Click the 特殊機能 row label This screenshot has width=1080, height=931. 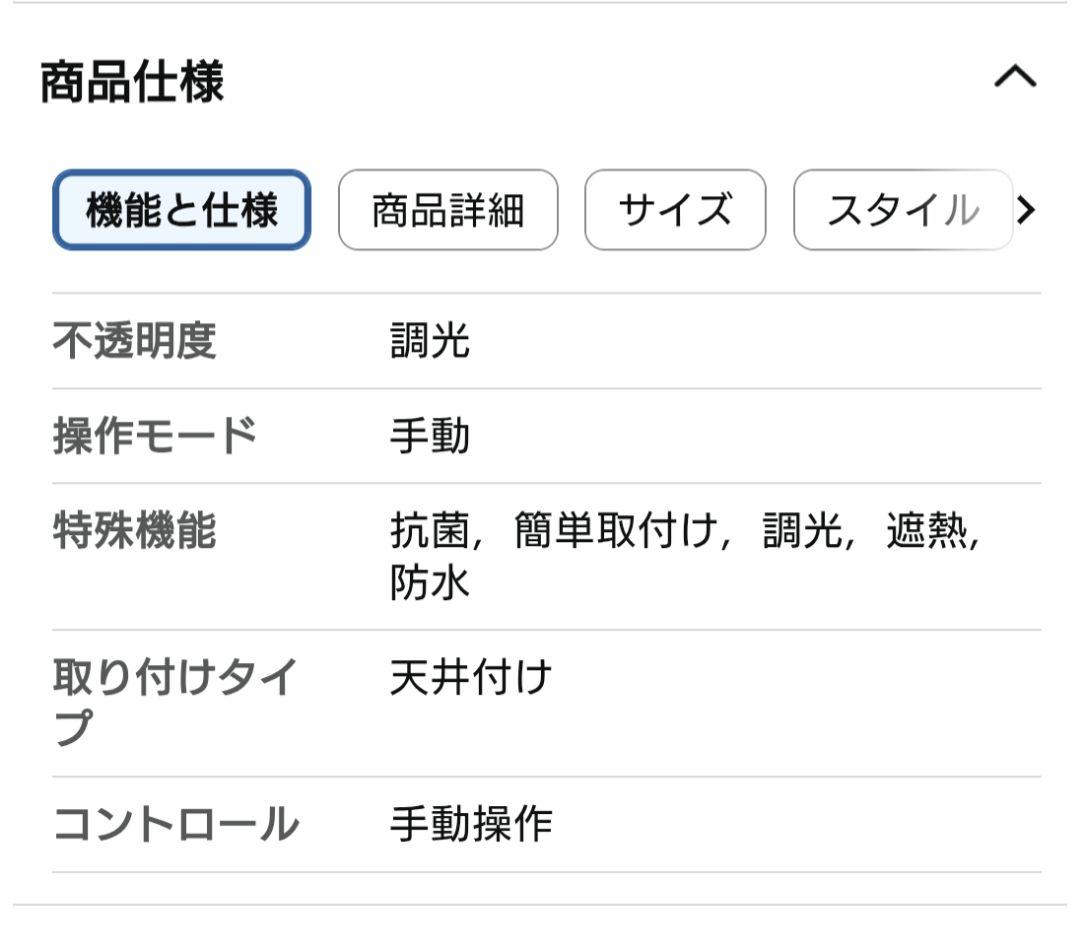click(134, 532)
